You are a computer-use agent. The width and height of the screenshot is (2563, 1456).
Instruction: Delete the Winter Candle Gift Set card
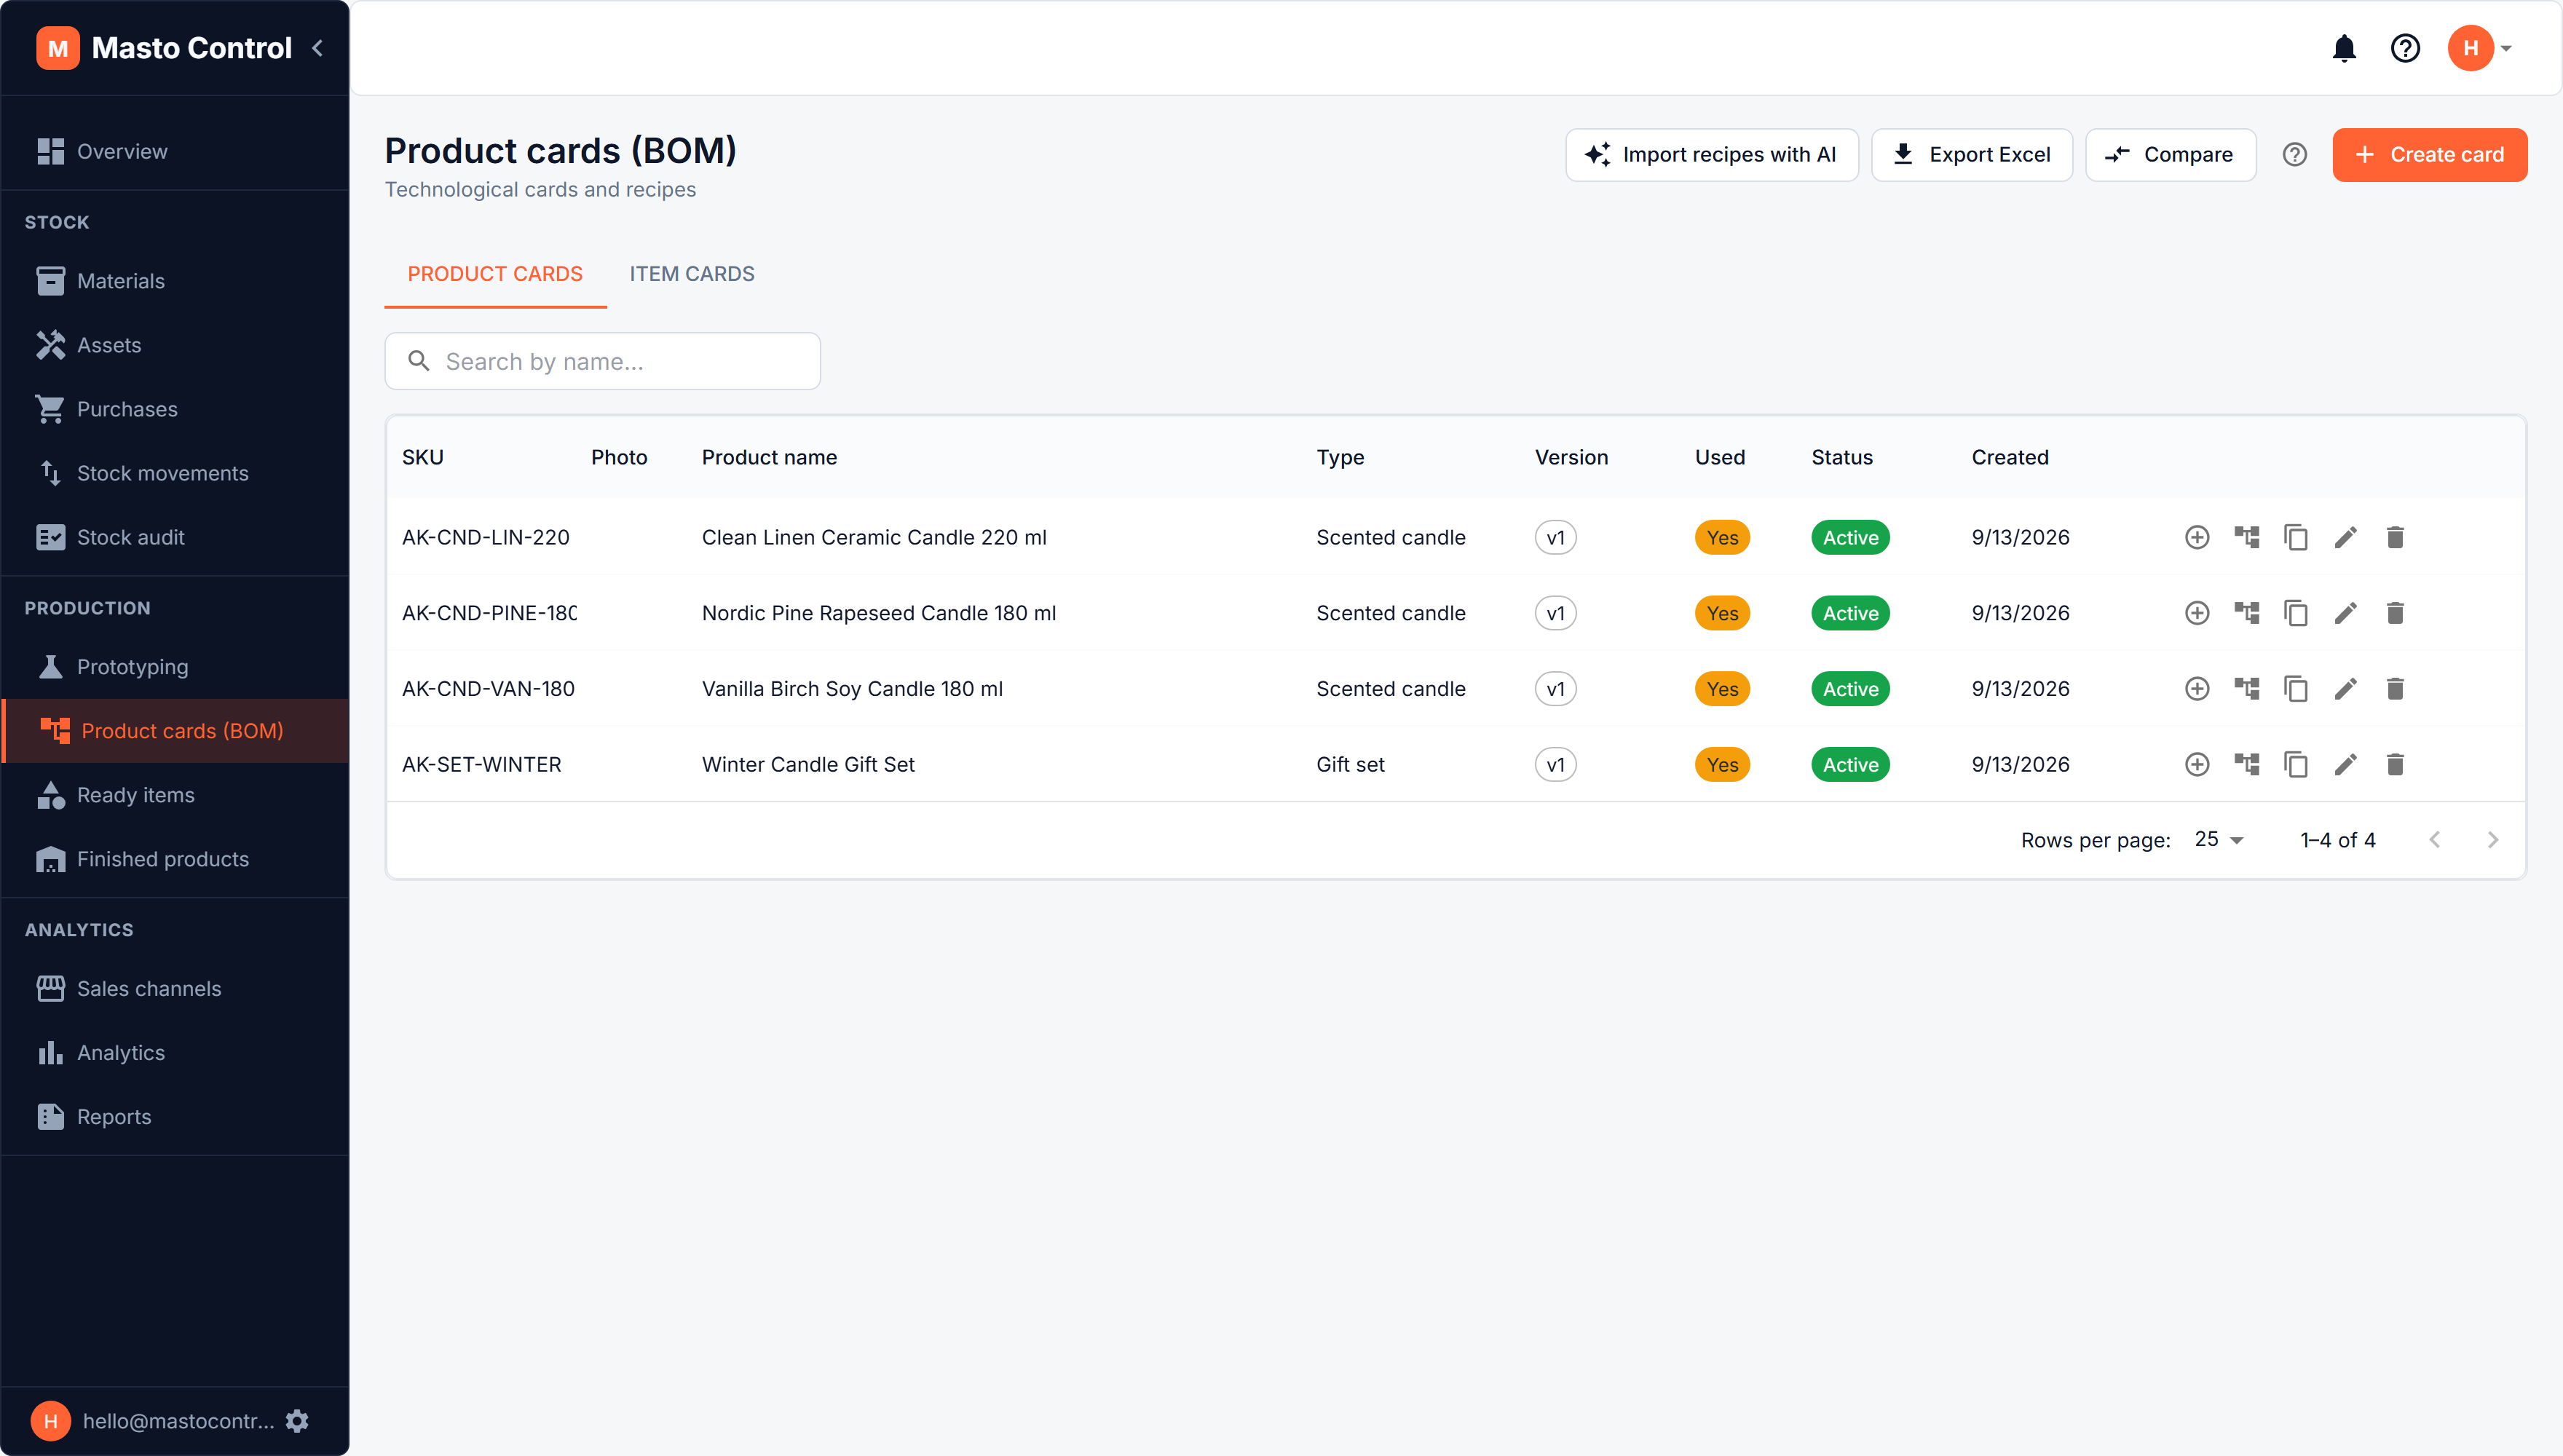tap(2395, 765)
